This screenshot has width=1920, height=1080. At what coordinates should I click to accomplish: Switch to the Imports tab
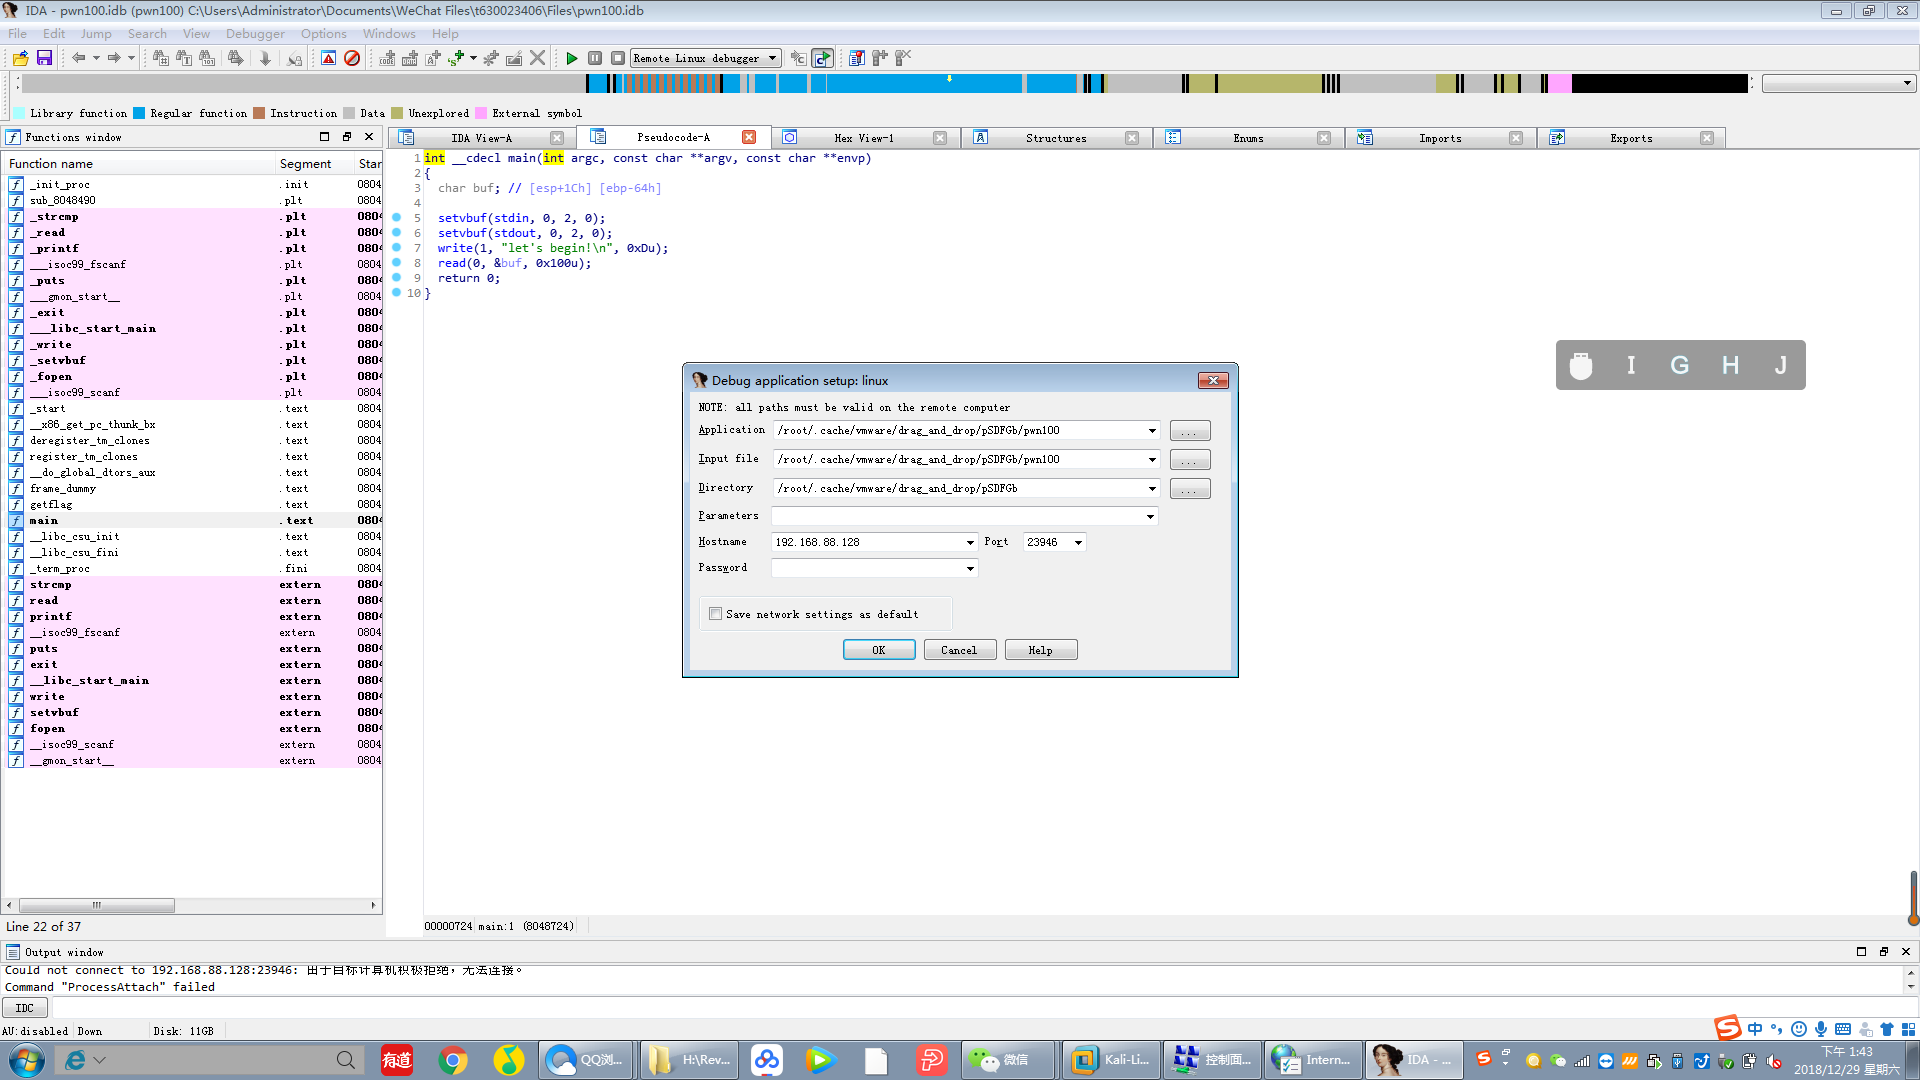point(1440,138)
